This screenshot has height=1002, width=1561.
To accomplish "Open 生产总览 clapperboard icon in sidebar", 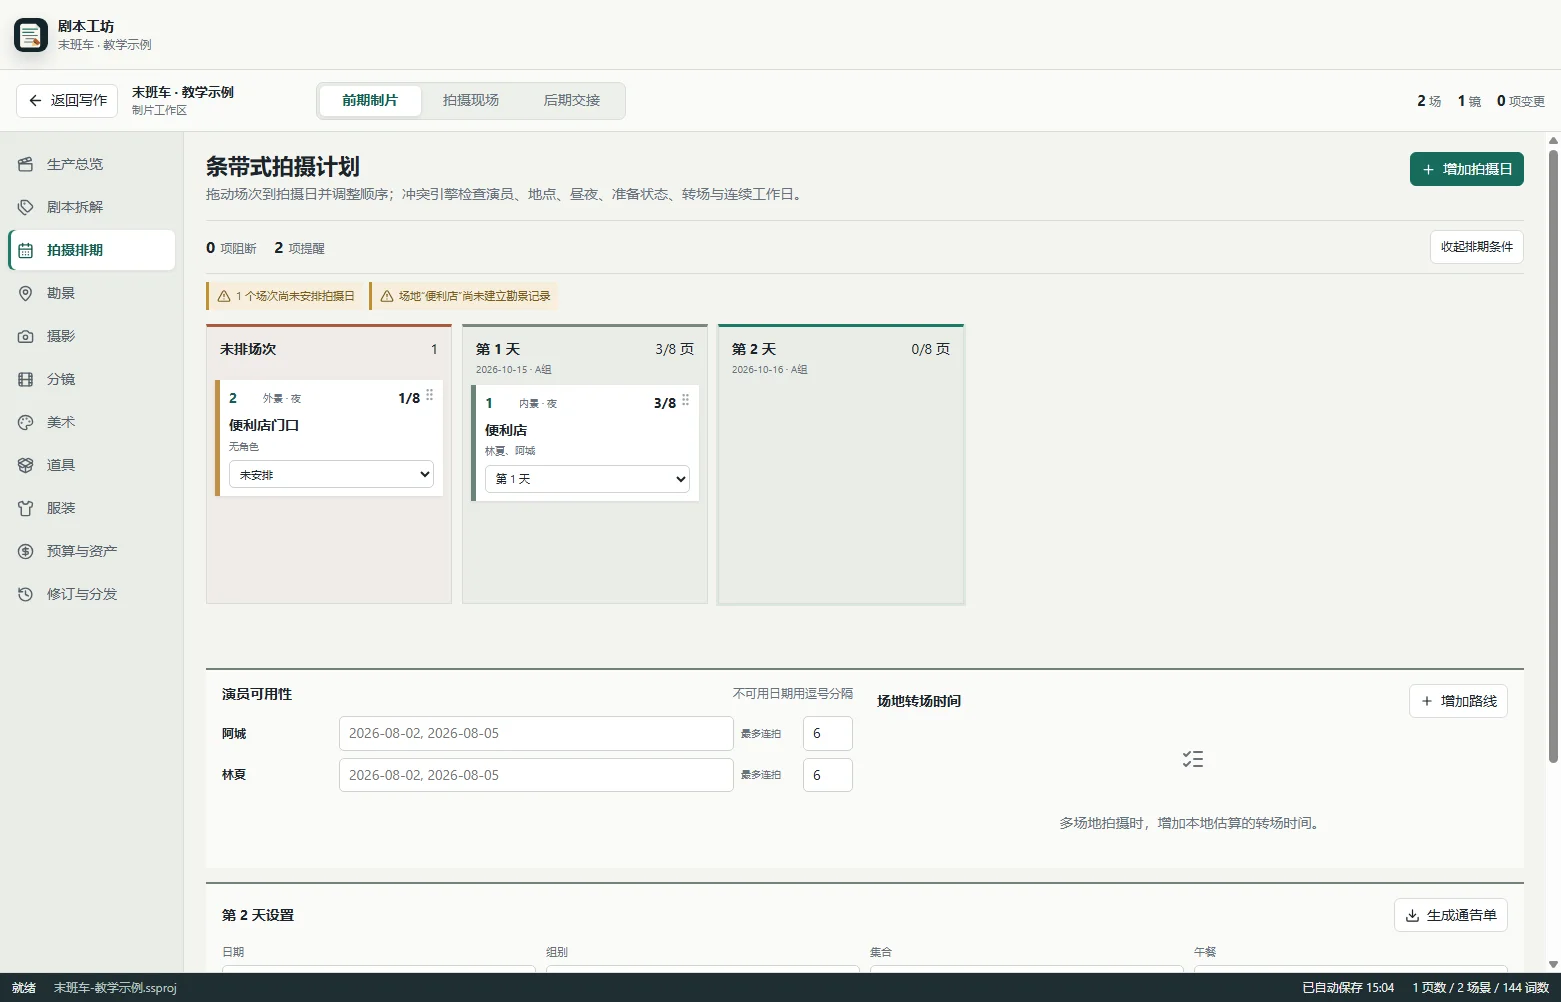I will click(26, 164).
